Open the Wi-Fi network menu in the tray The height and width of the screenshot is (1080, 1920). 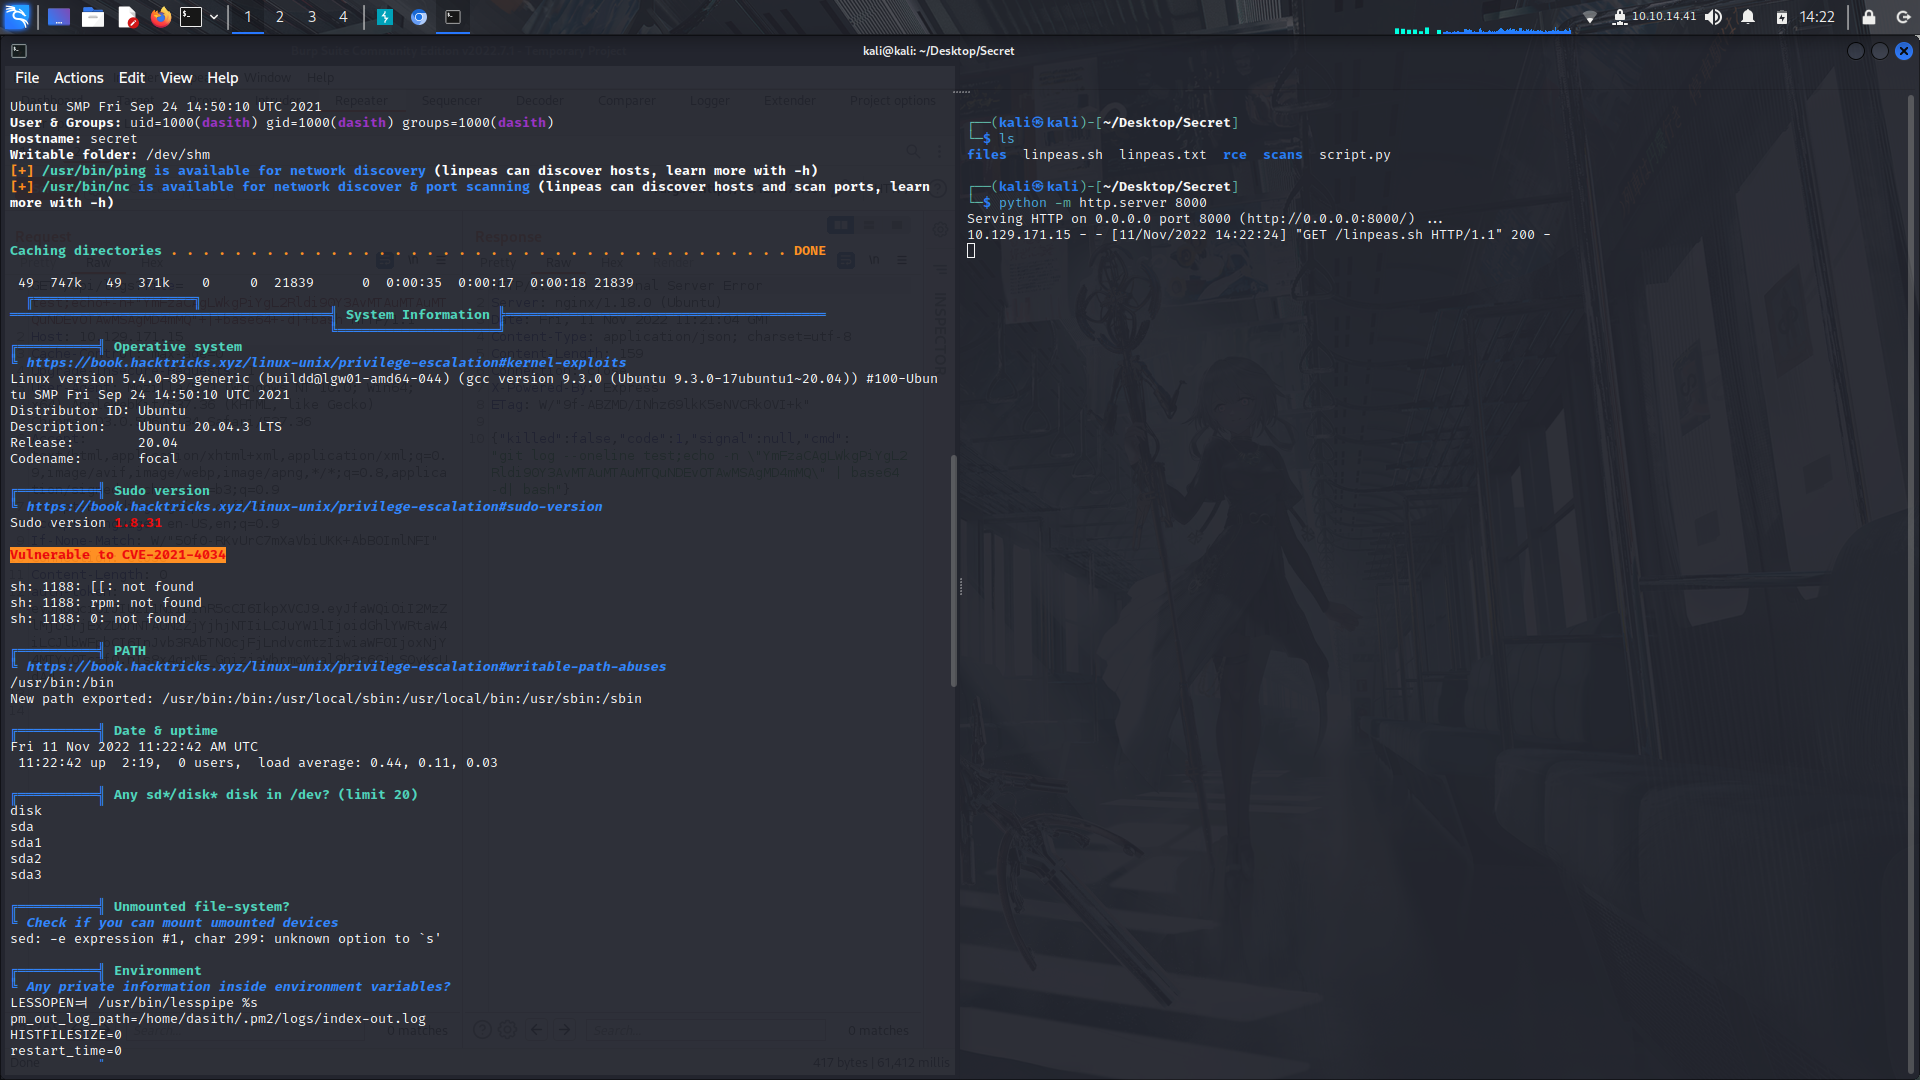pos(1588,17)
